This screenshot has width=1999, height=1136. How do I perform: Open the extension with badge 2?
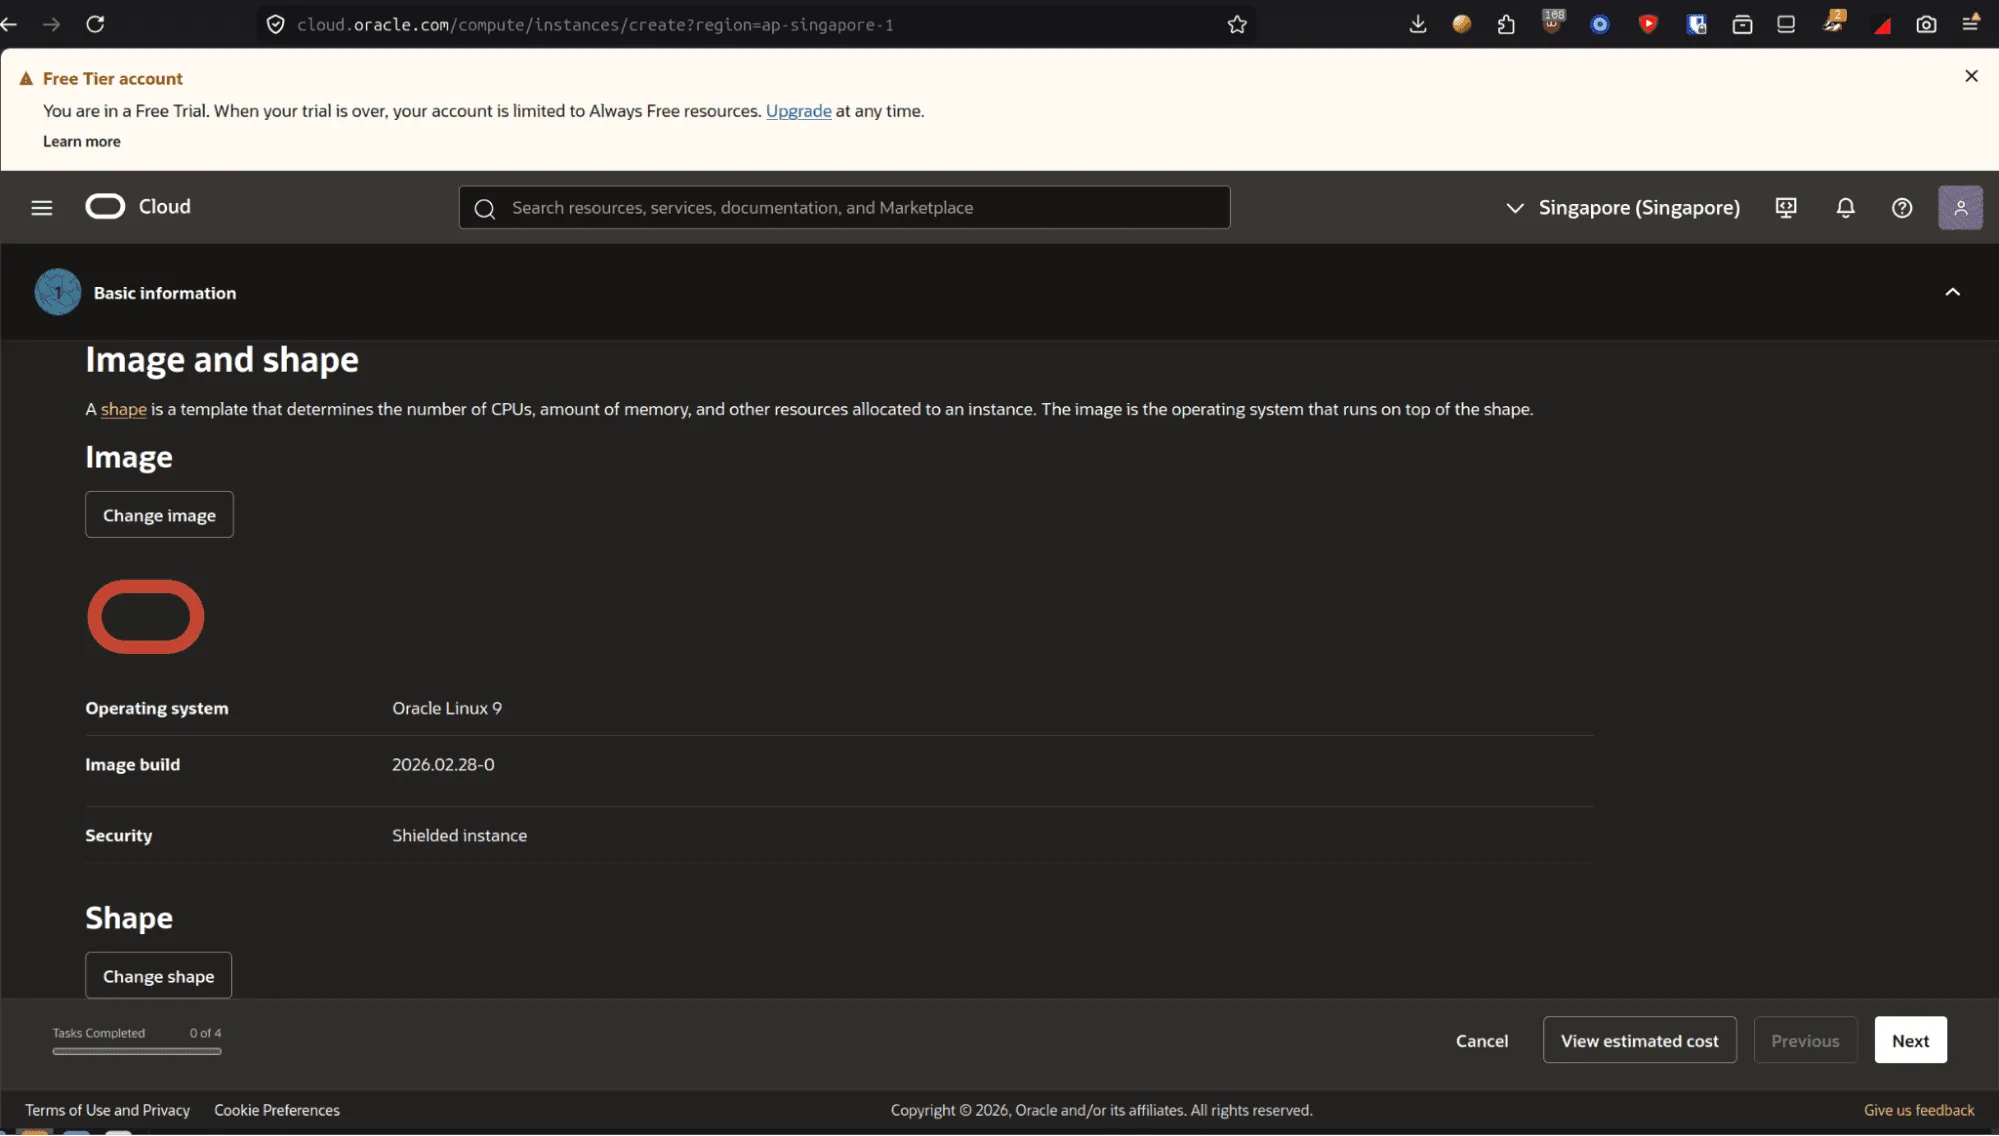1834,22
